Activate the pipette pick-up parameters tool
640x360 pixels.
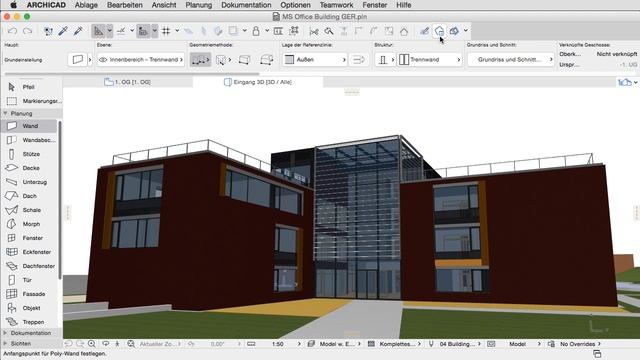pos(63,31)
